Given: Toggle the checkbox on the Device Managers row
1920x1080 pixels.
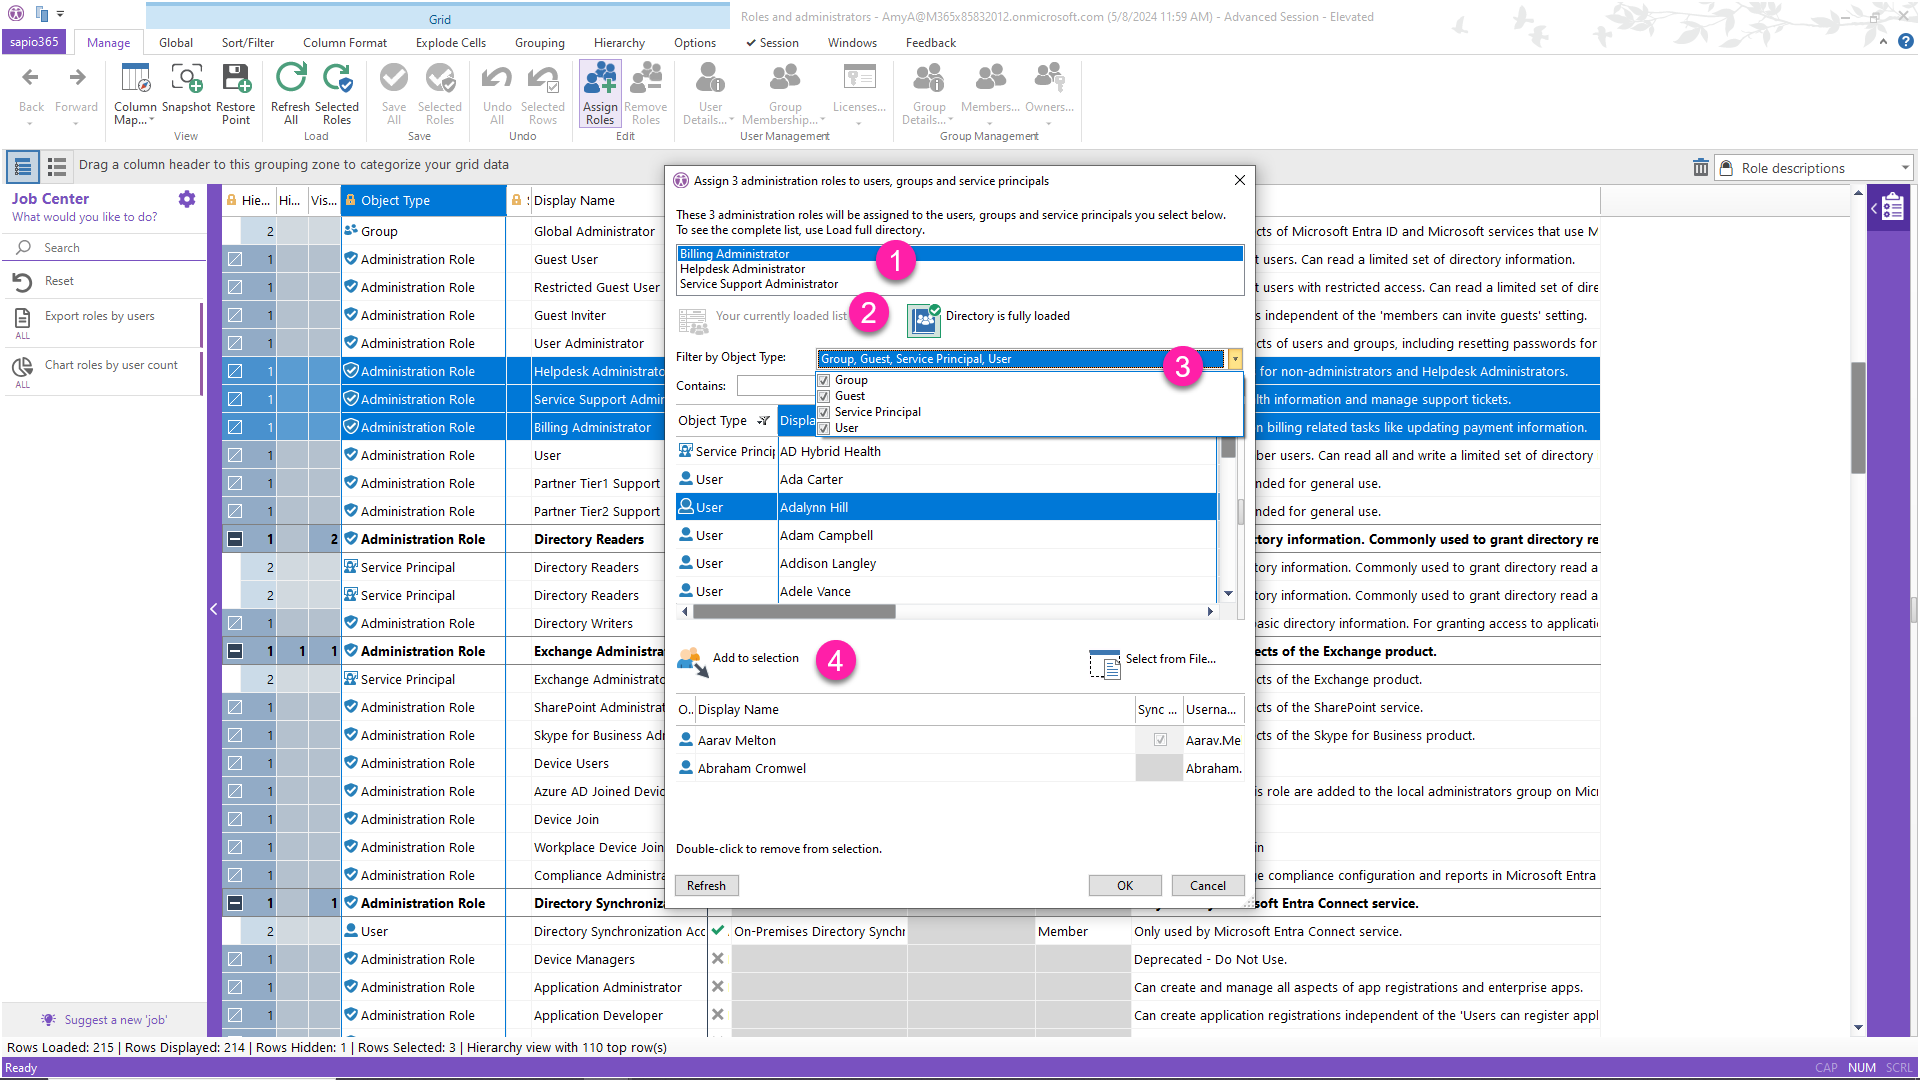Looking at the screenshot, I should point(235,959).
